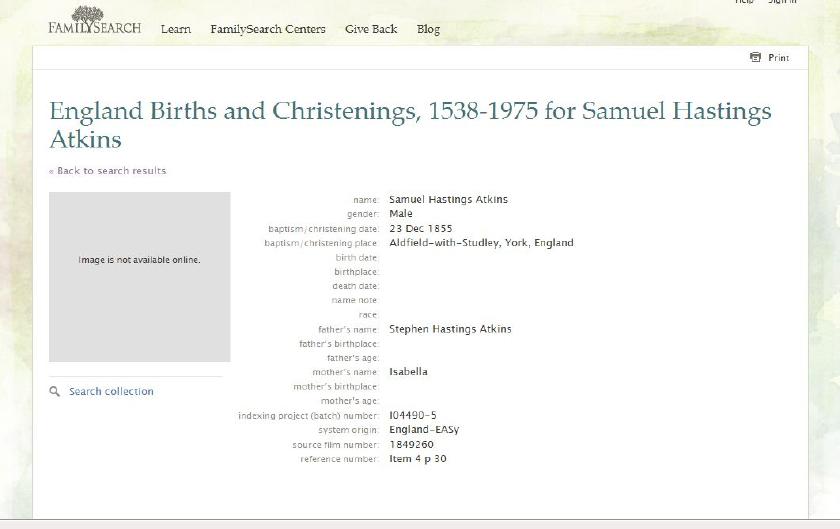Click the mother's name Isabella

coord(408,372)
